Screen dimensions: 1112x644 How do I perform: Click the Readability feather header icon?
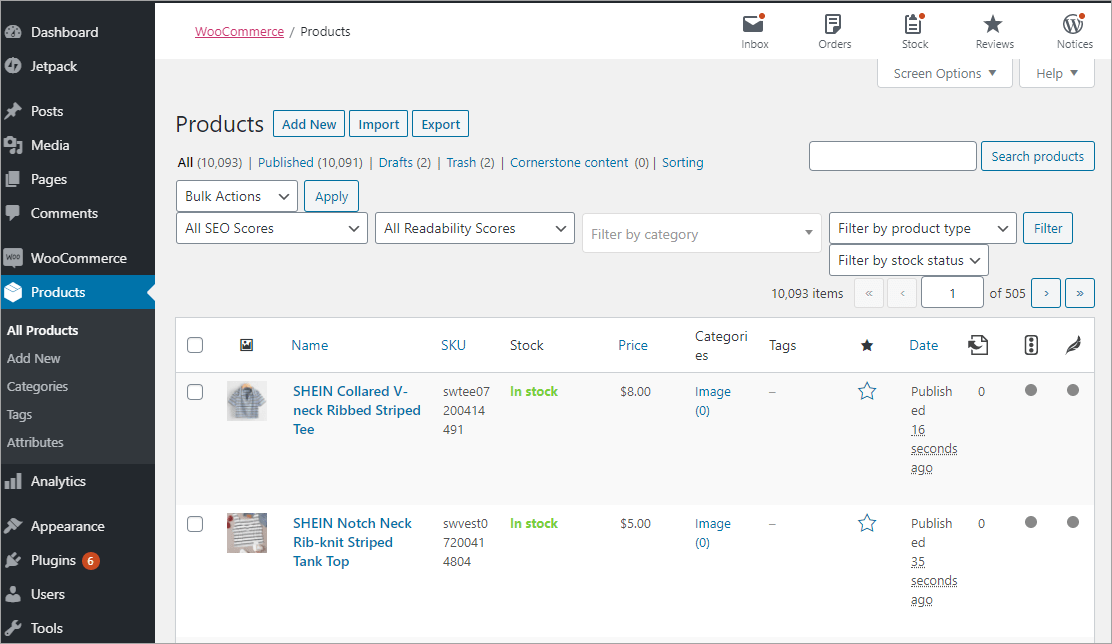[x=1073, y=345]
